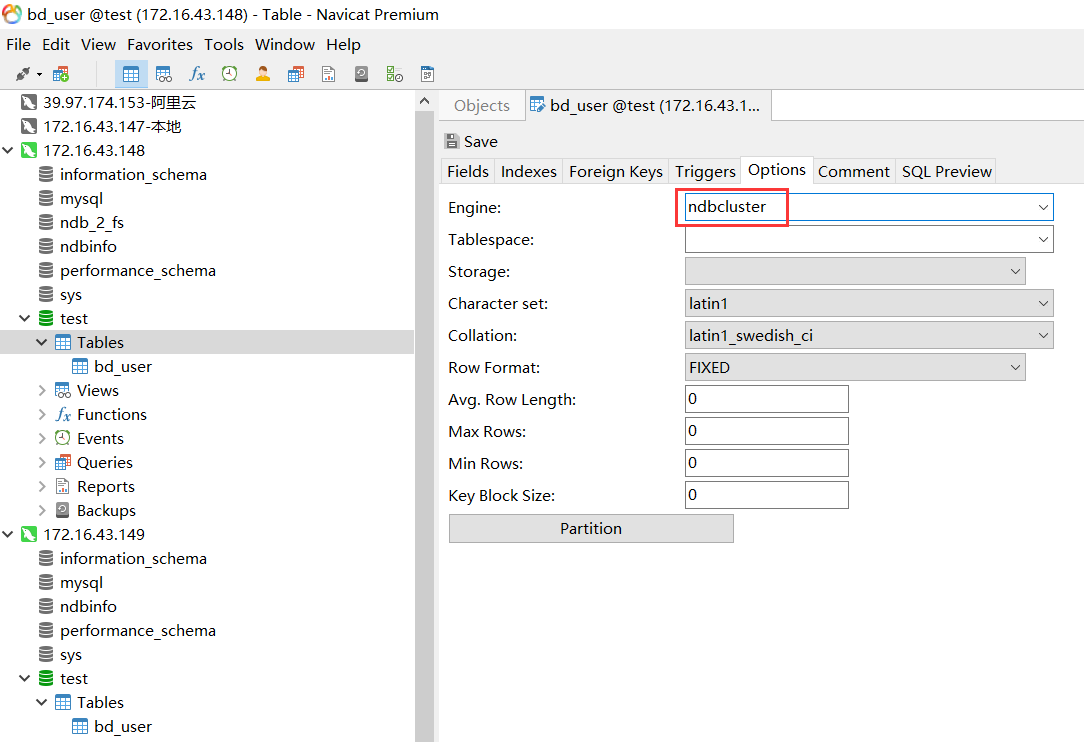This screenshot has width=1084, height=742.
Task: Open the Connection dropdown arrow in the toolbar
Action: pyautogui.click(x=39, y=75)
